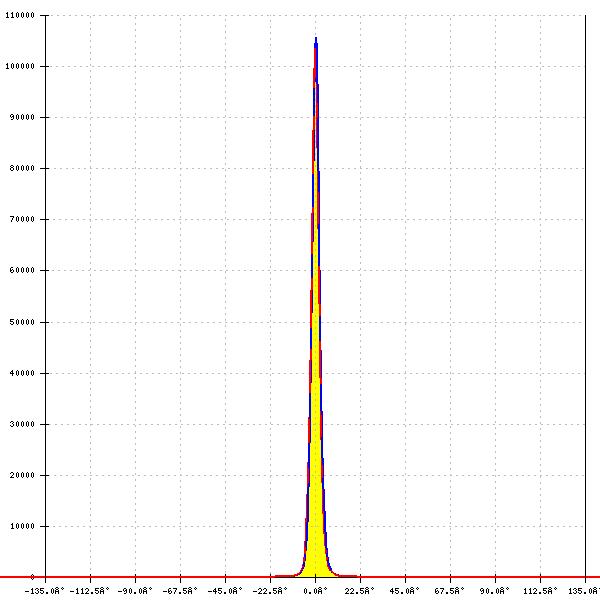Click the 30000 y-axis label
Screen dimensions: 600x600
(x=22, y=424)
